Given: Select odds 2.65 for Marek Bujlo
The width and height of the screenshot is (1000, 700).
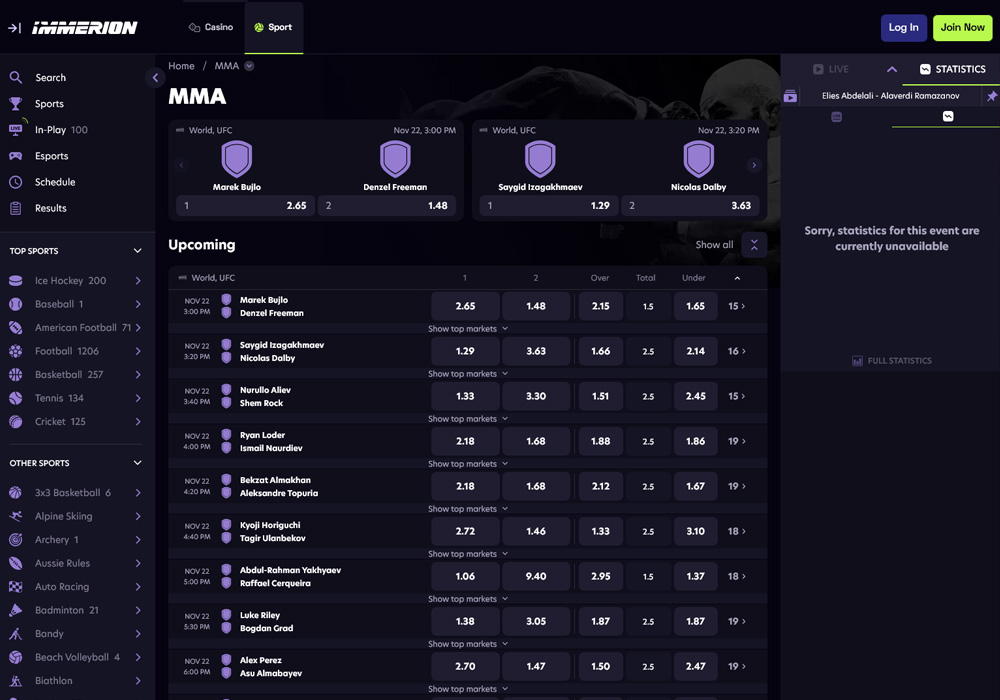Looking at the screenshot, I should (464, 306).
